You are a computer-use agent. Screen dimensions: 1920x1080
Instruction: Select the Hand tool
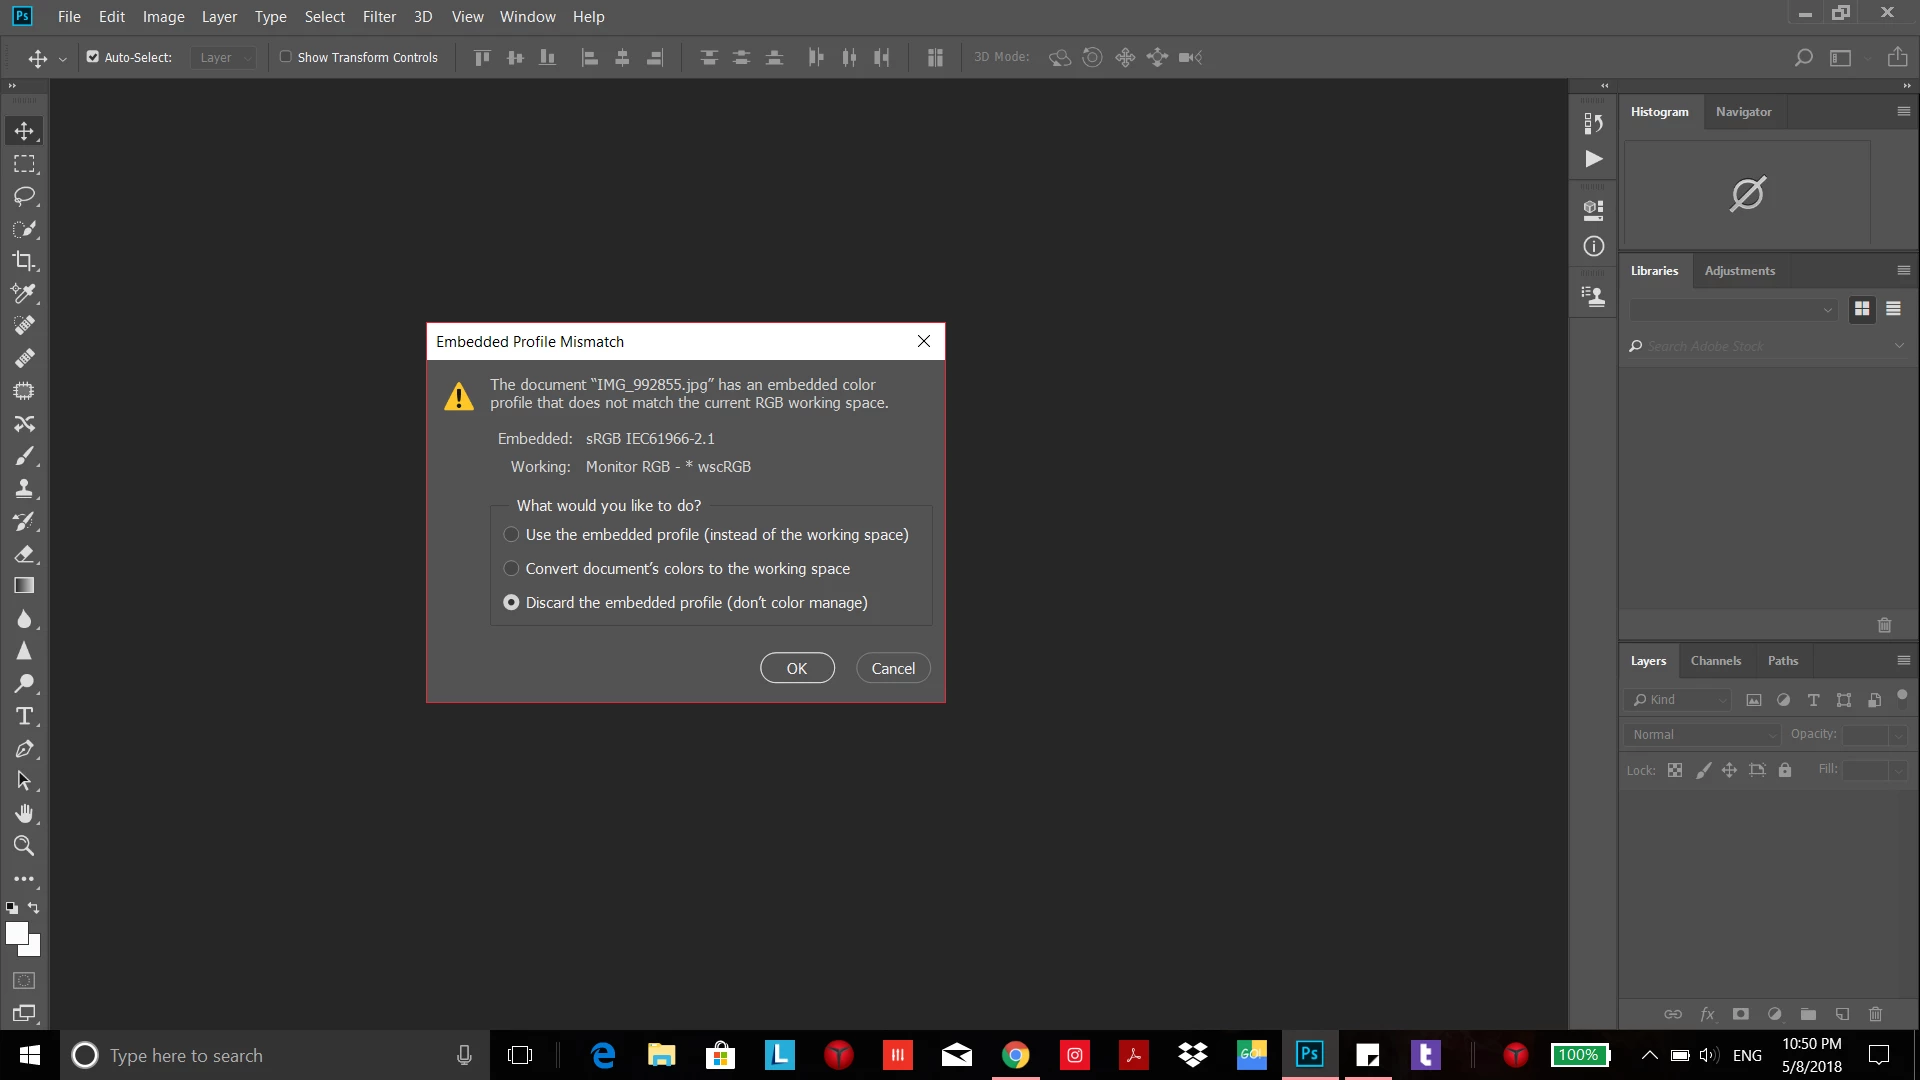click(24, 813)
